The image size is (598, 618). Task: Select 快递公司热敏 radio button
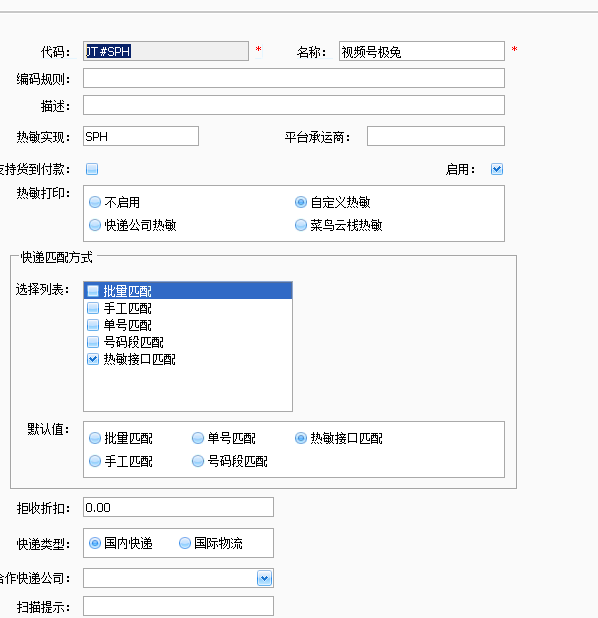click(95, 225)
